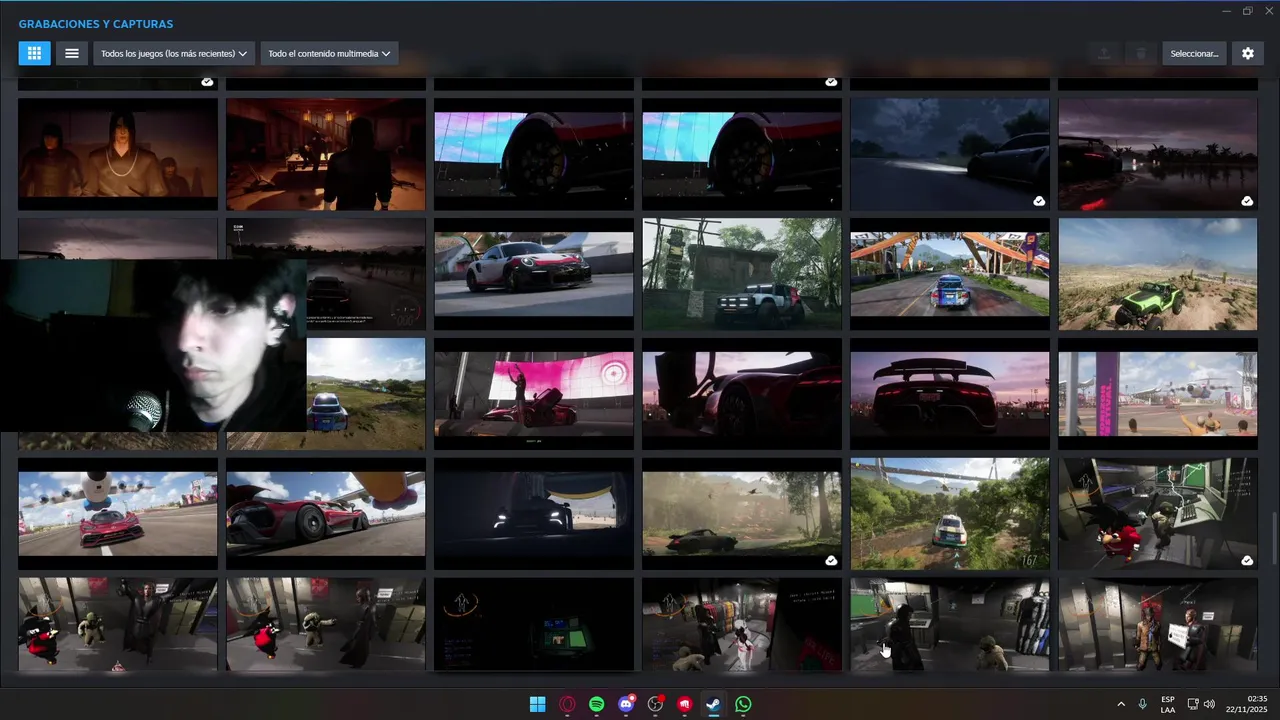This screenshot has width=1280, height=720.
Task: Open green Jeep in desert screenshot
Action: tap(1158, 274)
